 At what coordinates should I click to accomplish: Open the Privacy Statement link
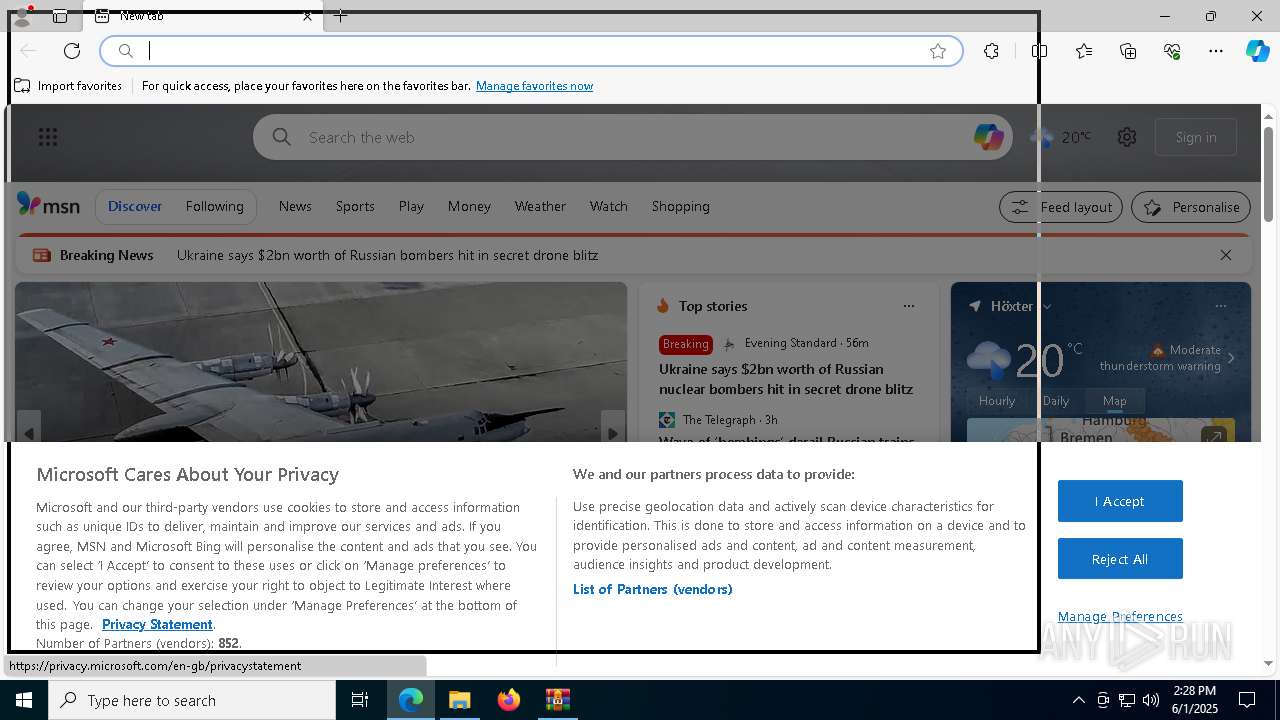click(x=157, y=624)
